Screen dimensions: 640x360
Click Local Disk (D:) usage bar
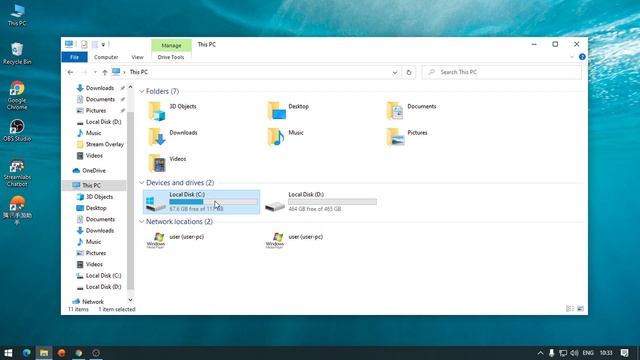tap(332, 202)
